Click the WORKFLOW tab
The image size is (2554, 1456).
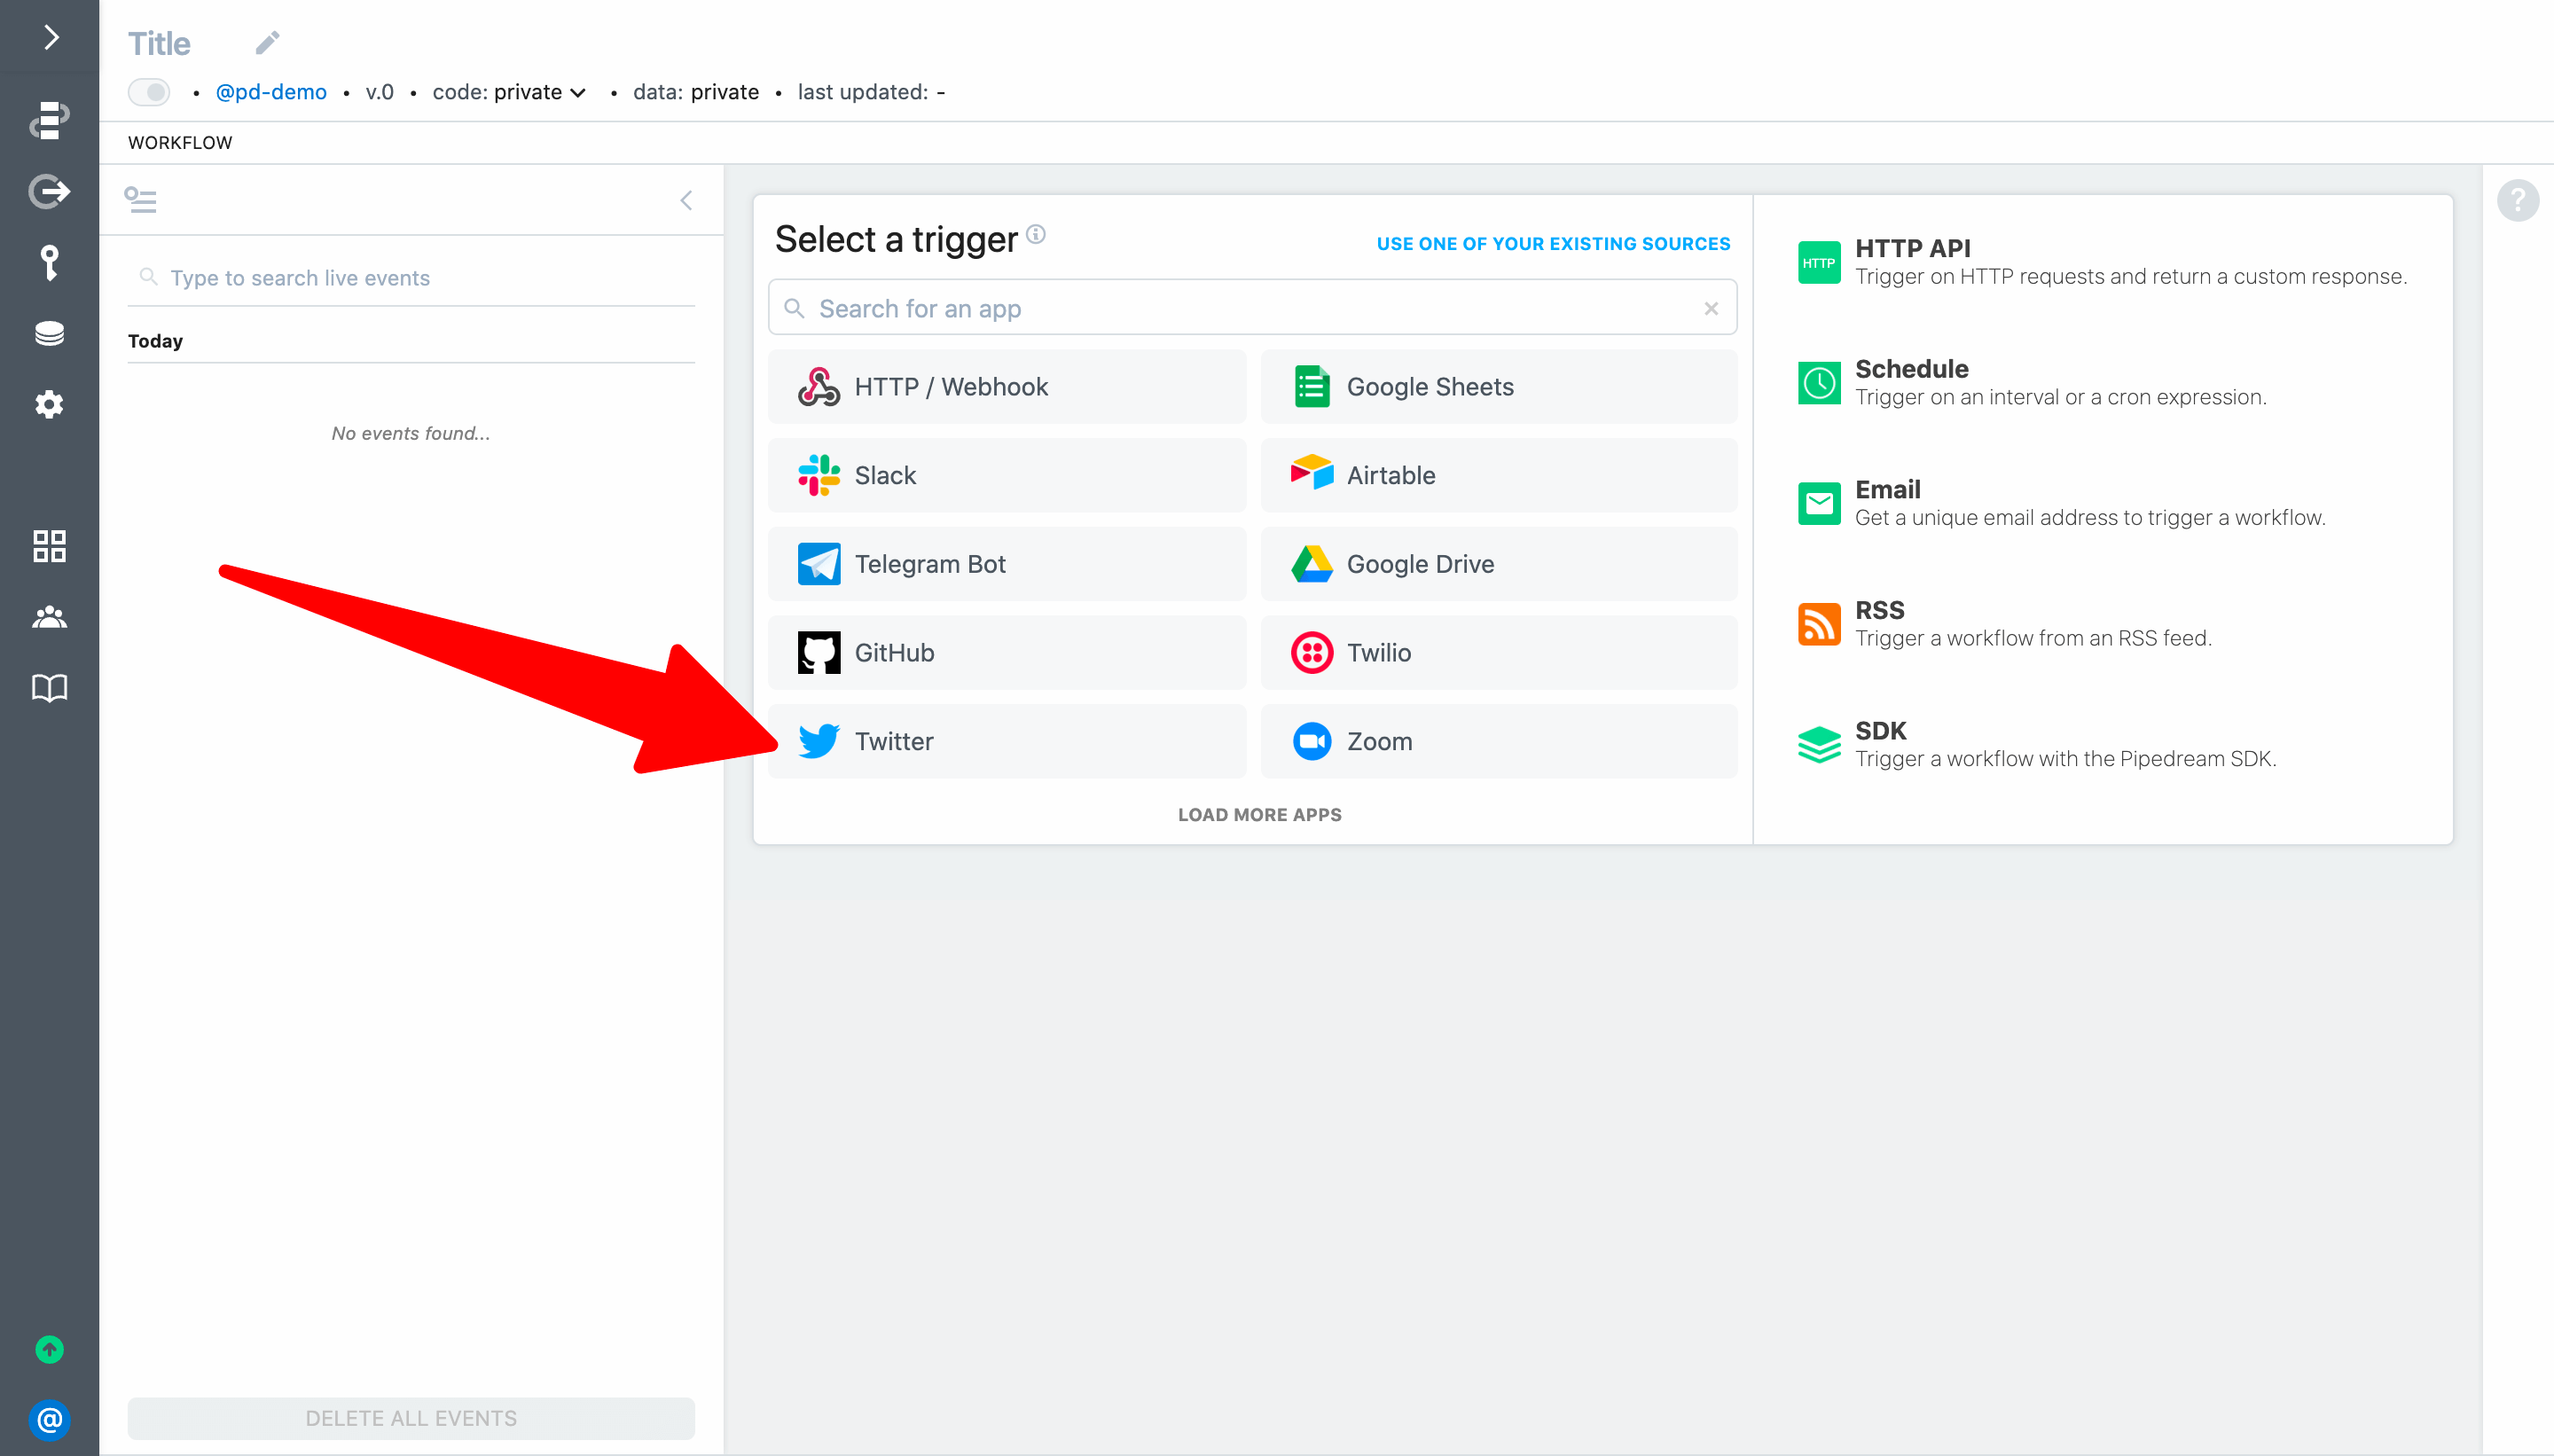pyautogui.click(x=180, y=142)
